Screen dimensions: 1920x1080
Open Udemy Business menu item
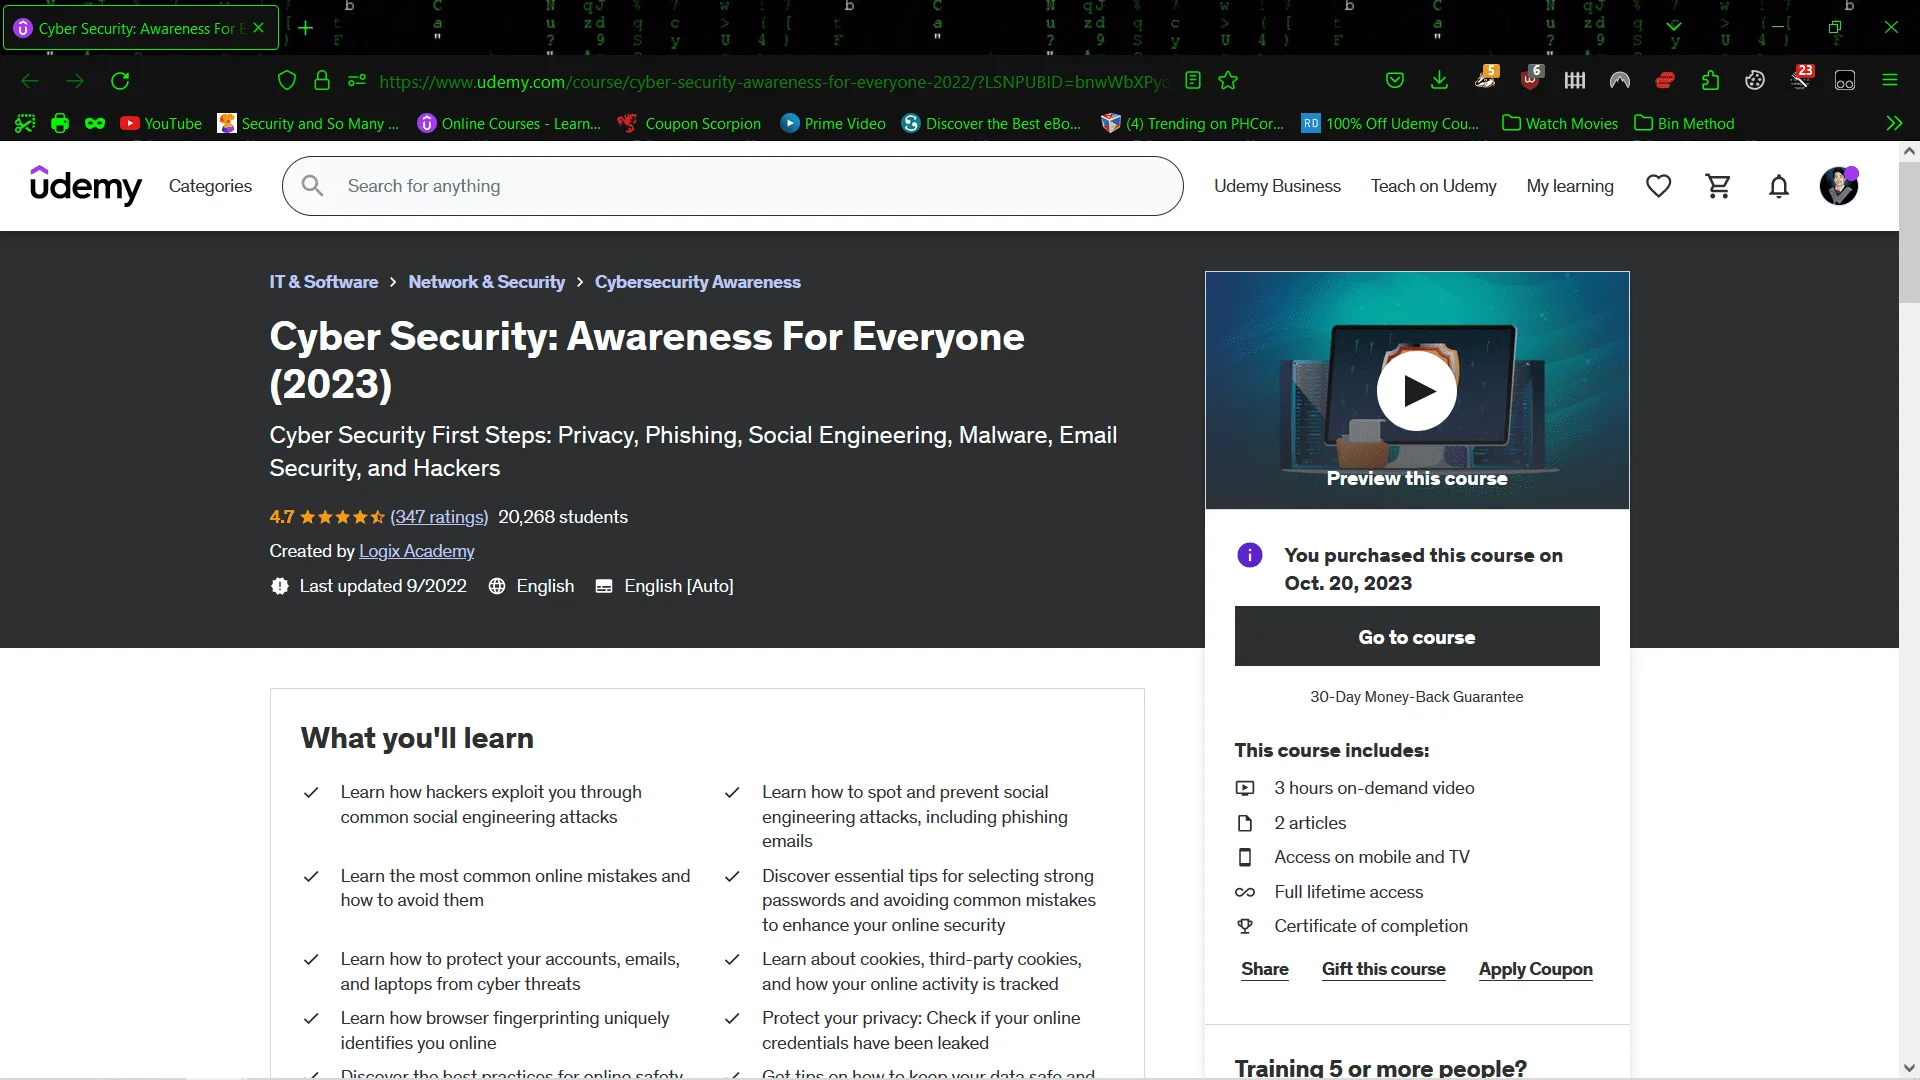[1277, 186]
